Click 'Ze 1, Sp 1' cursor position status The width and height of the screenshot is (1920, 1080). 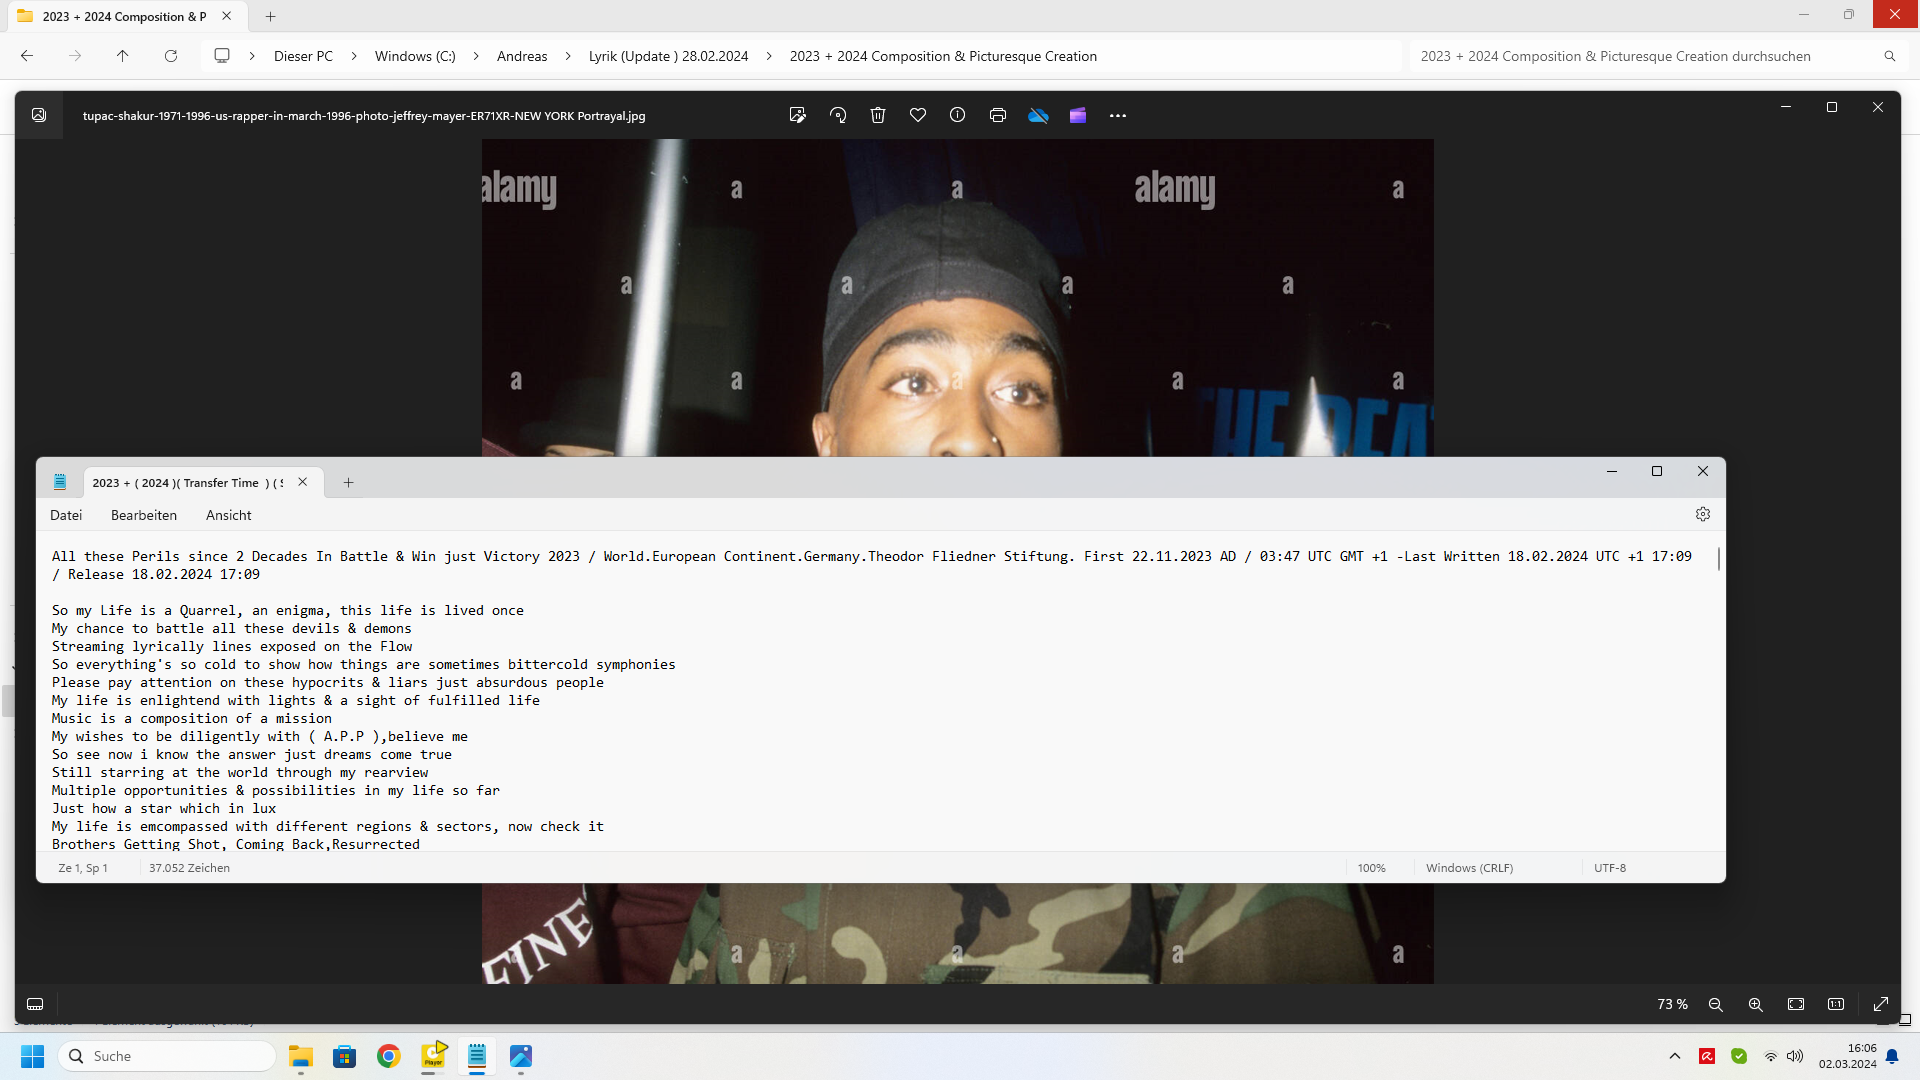[83, 868]
